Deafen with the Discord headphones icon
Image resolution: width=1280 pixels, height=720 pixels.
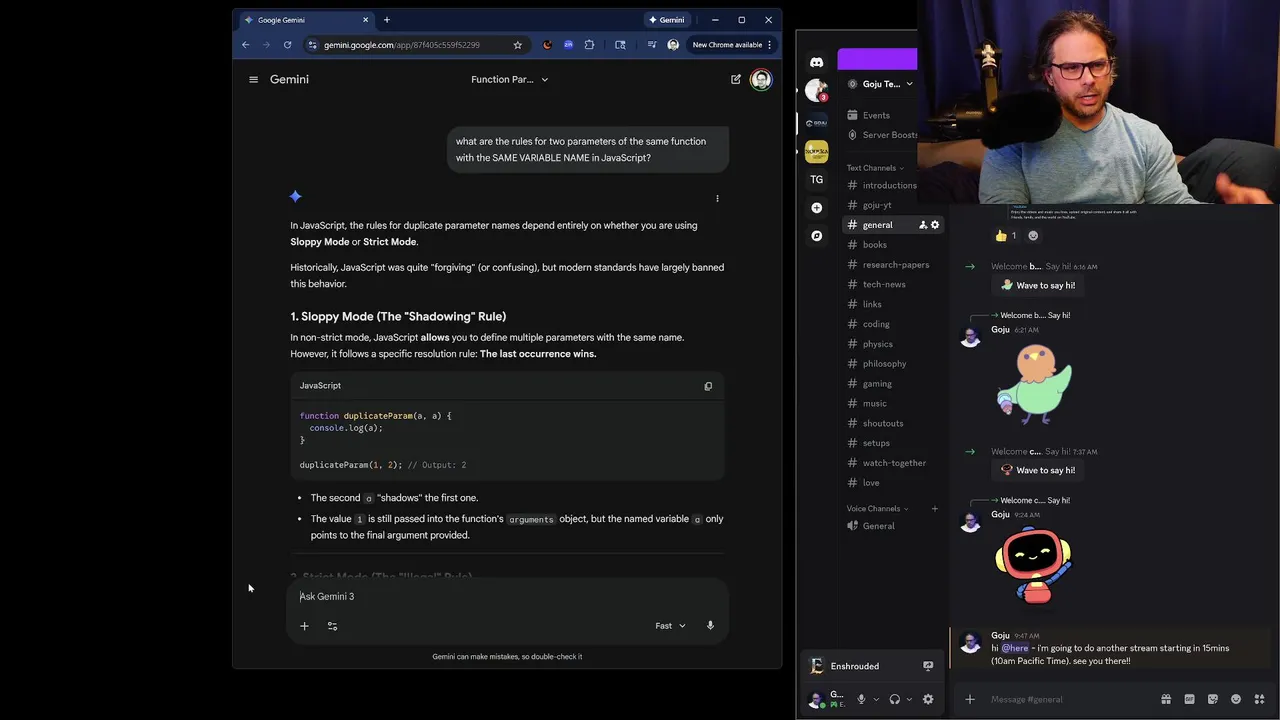895,700
